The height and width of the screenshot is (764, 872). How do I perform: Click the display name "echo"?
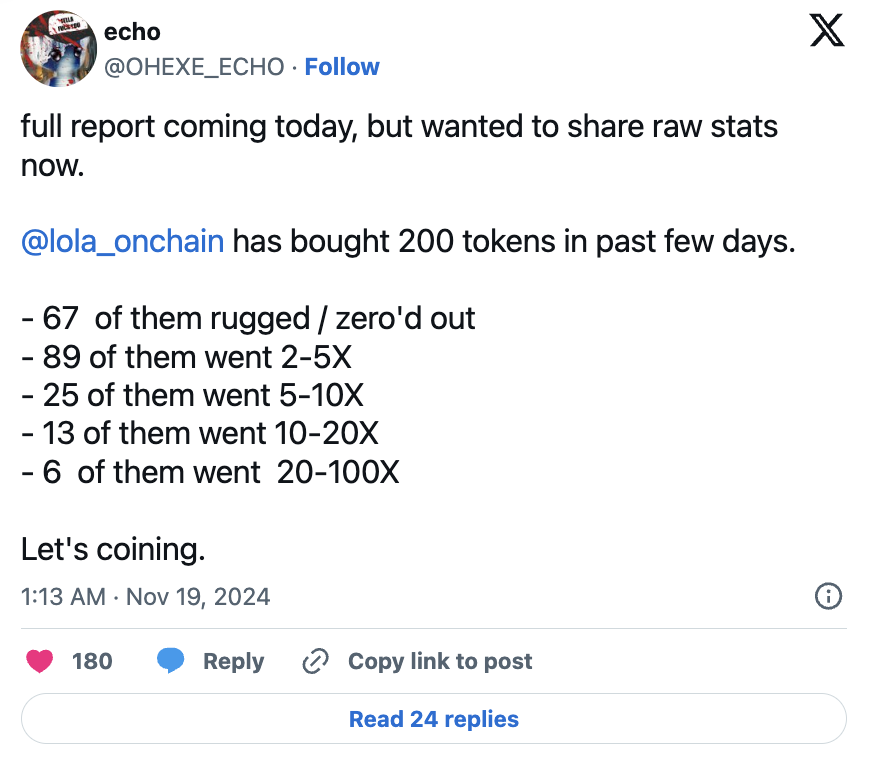[132, 32]
